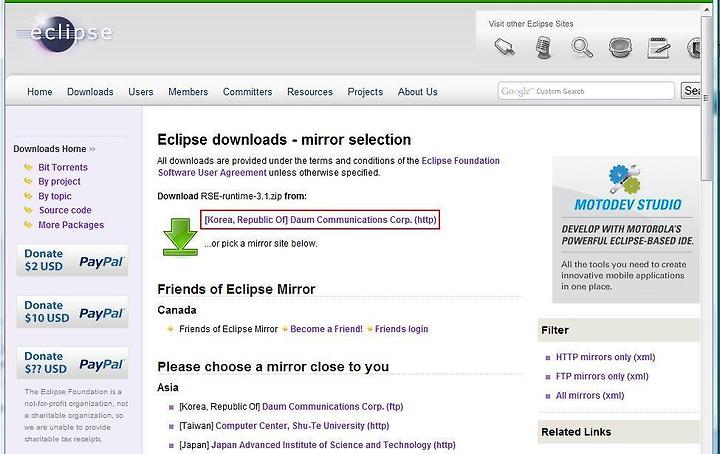Open the More Packages link

pos(71,225)
